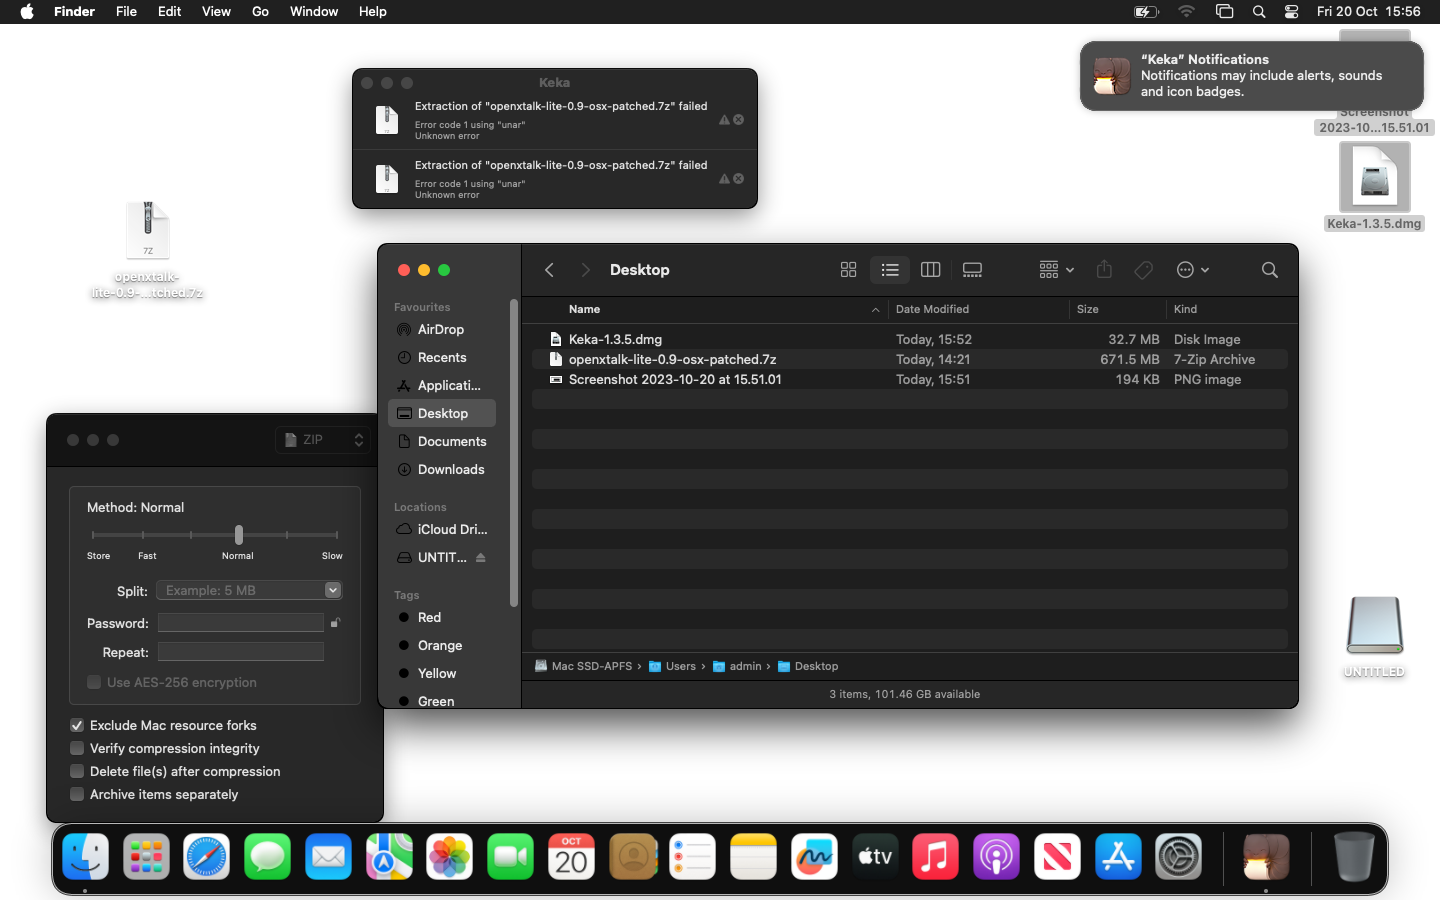This screenshot has width=1440, height=900.
Task: Open Keka from the Dock
Action: click(1266, 857)
